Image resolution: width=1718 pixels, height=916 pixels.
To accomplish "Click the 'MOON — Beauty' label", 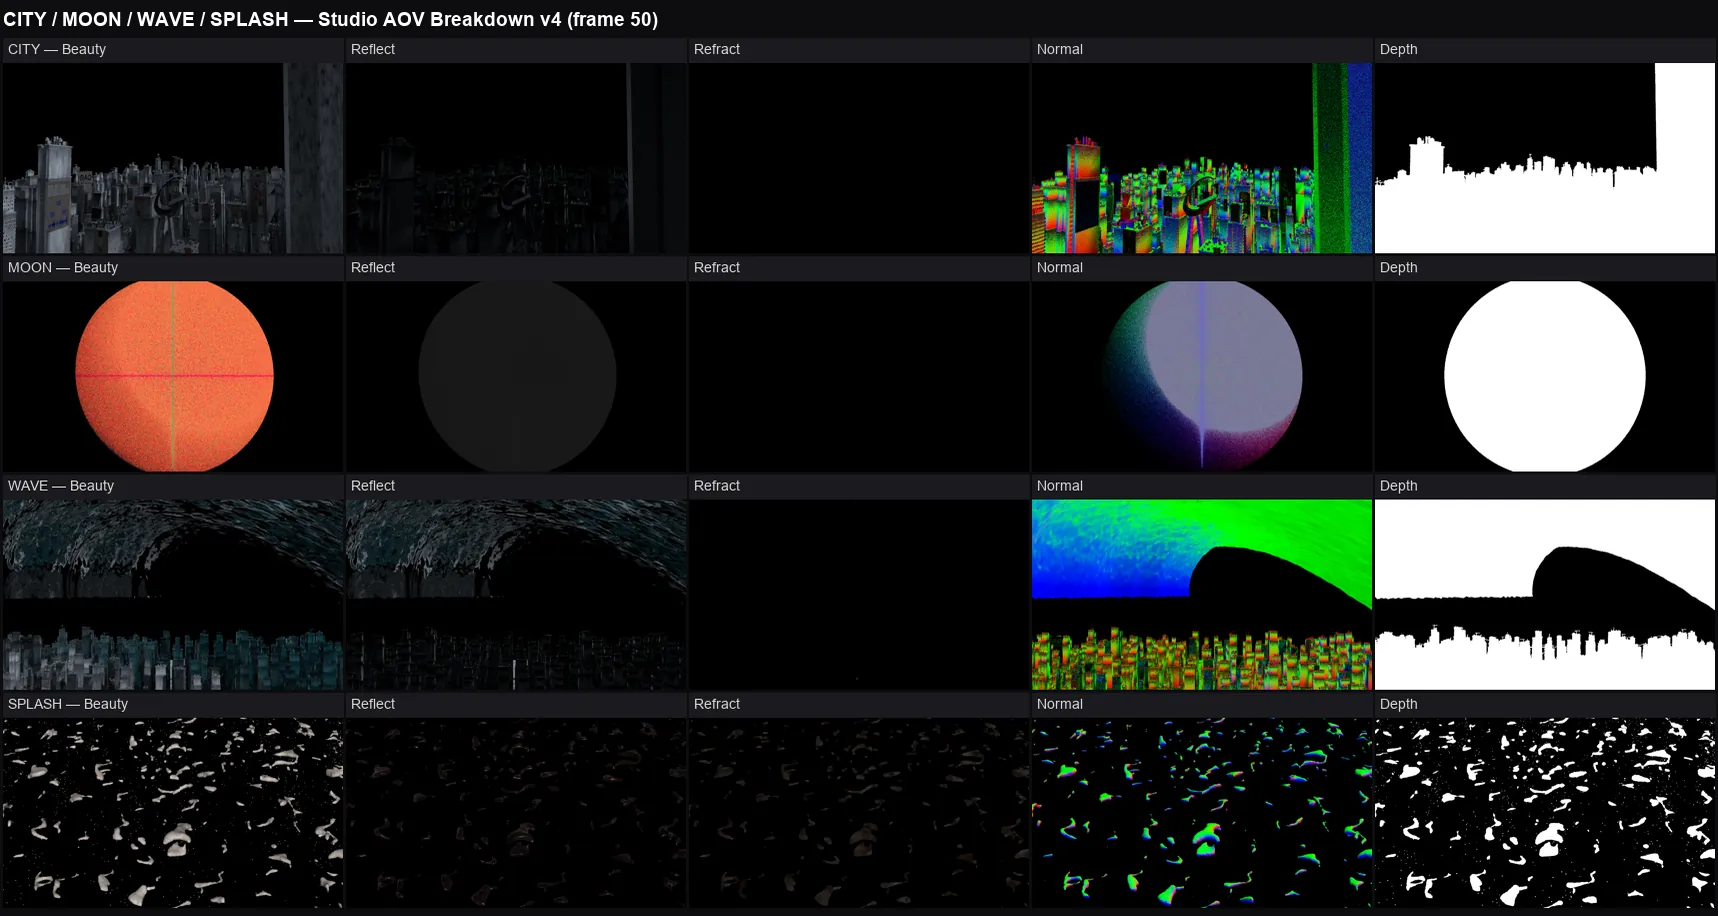I will coord(63,267).
